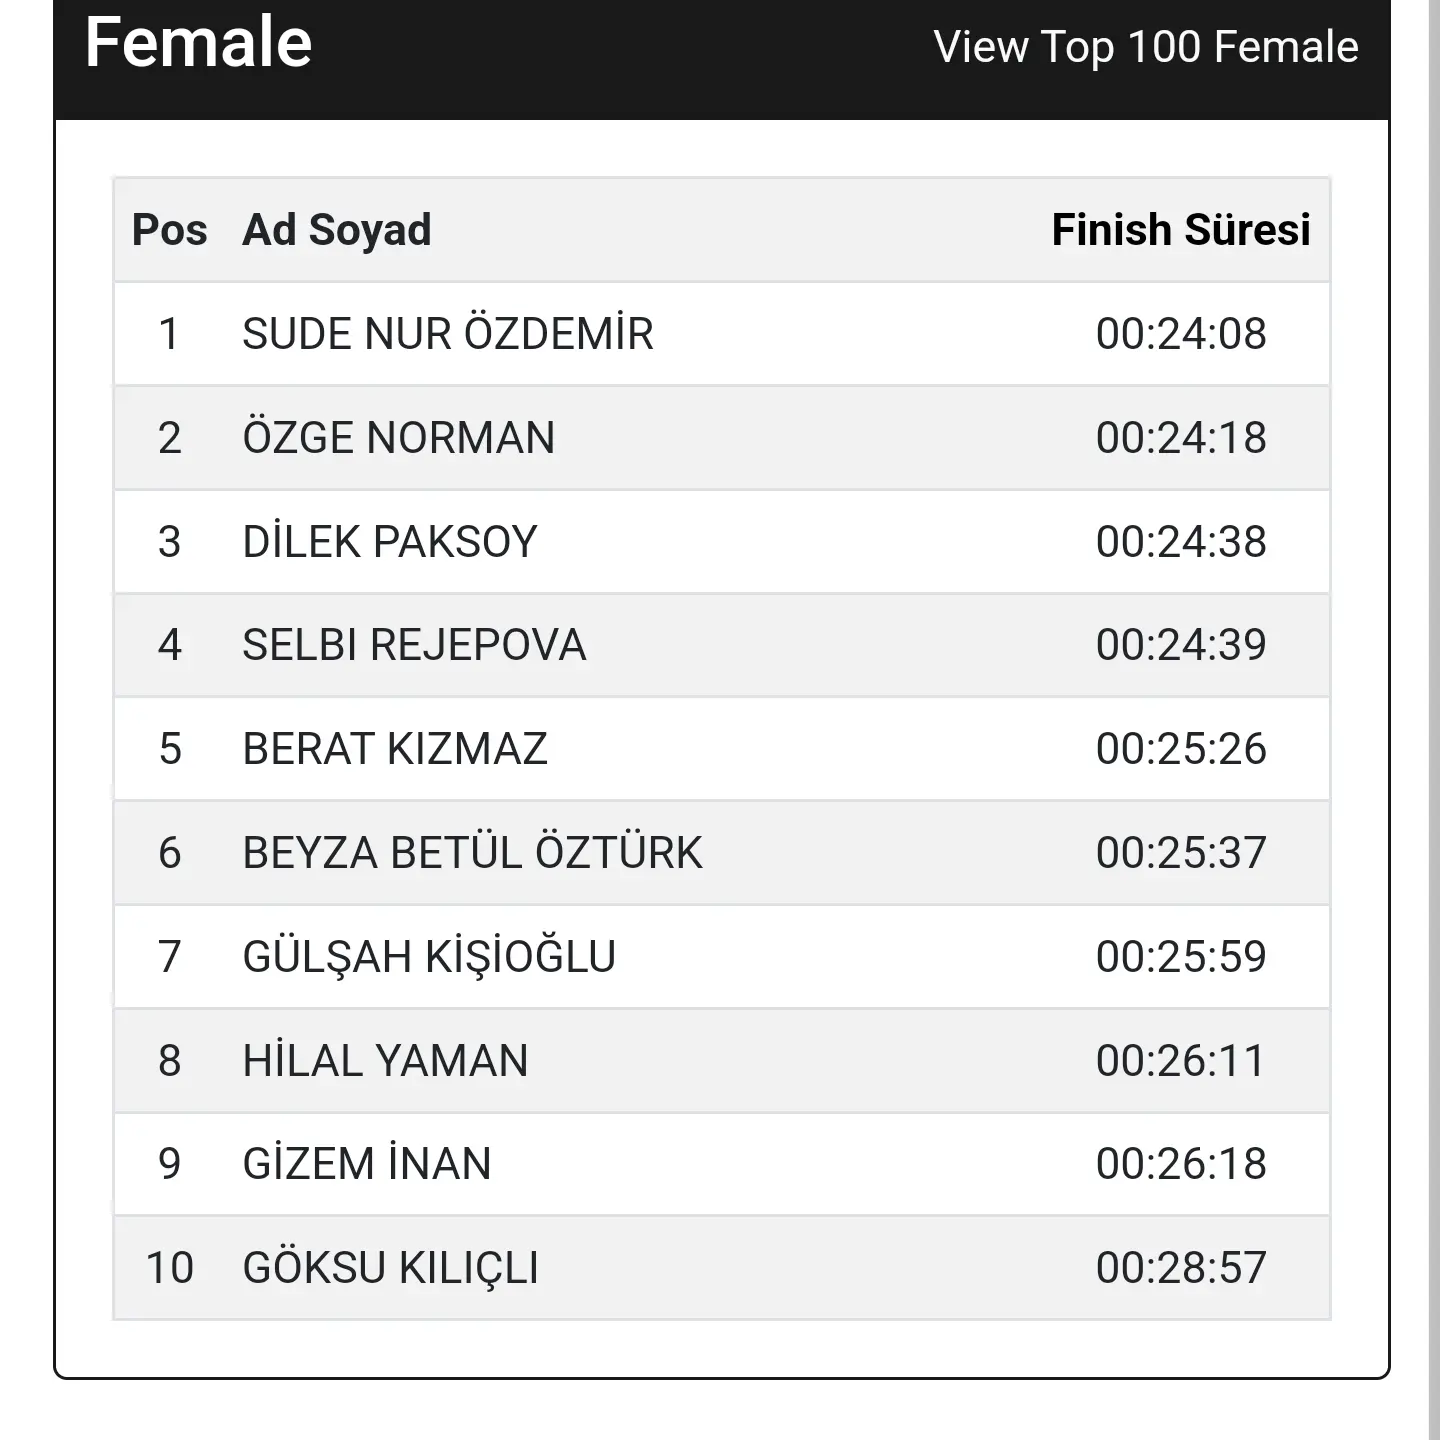Select the Pos column header
The width and height of the screenshot is (1440, 1440).
point(169,230)
